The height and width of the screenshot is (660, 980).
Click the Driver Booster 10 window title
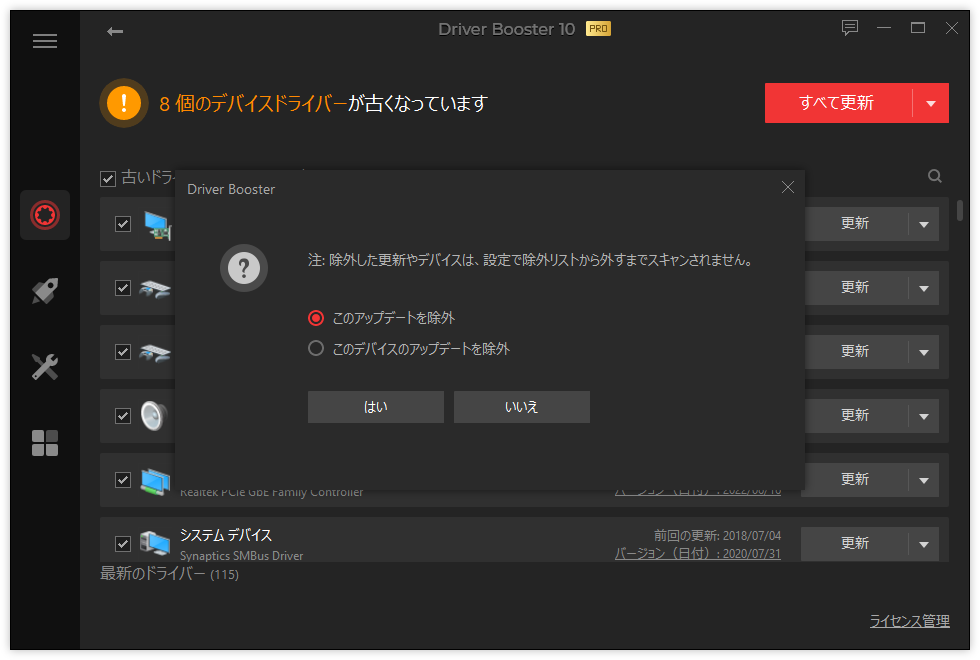tap(506, 29)
